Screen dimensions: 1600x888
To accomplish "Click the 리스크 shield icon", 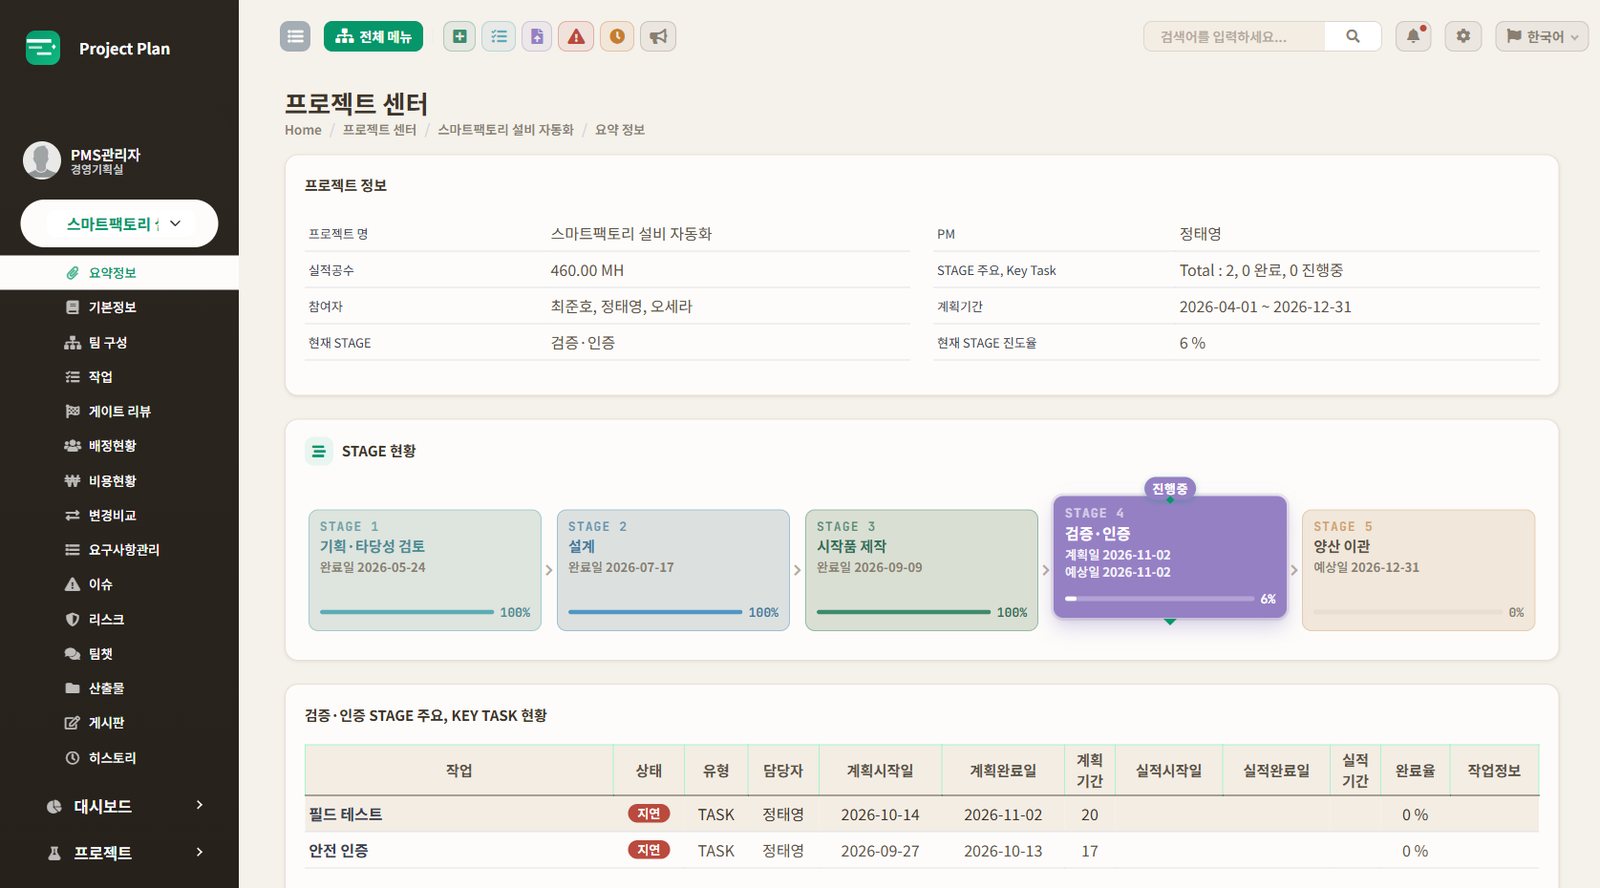I will (72, 619).
